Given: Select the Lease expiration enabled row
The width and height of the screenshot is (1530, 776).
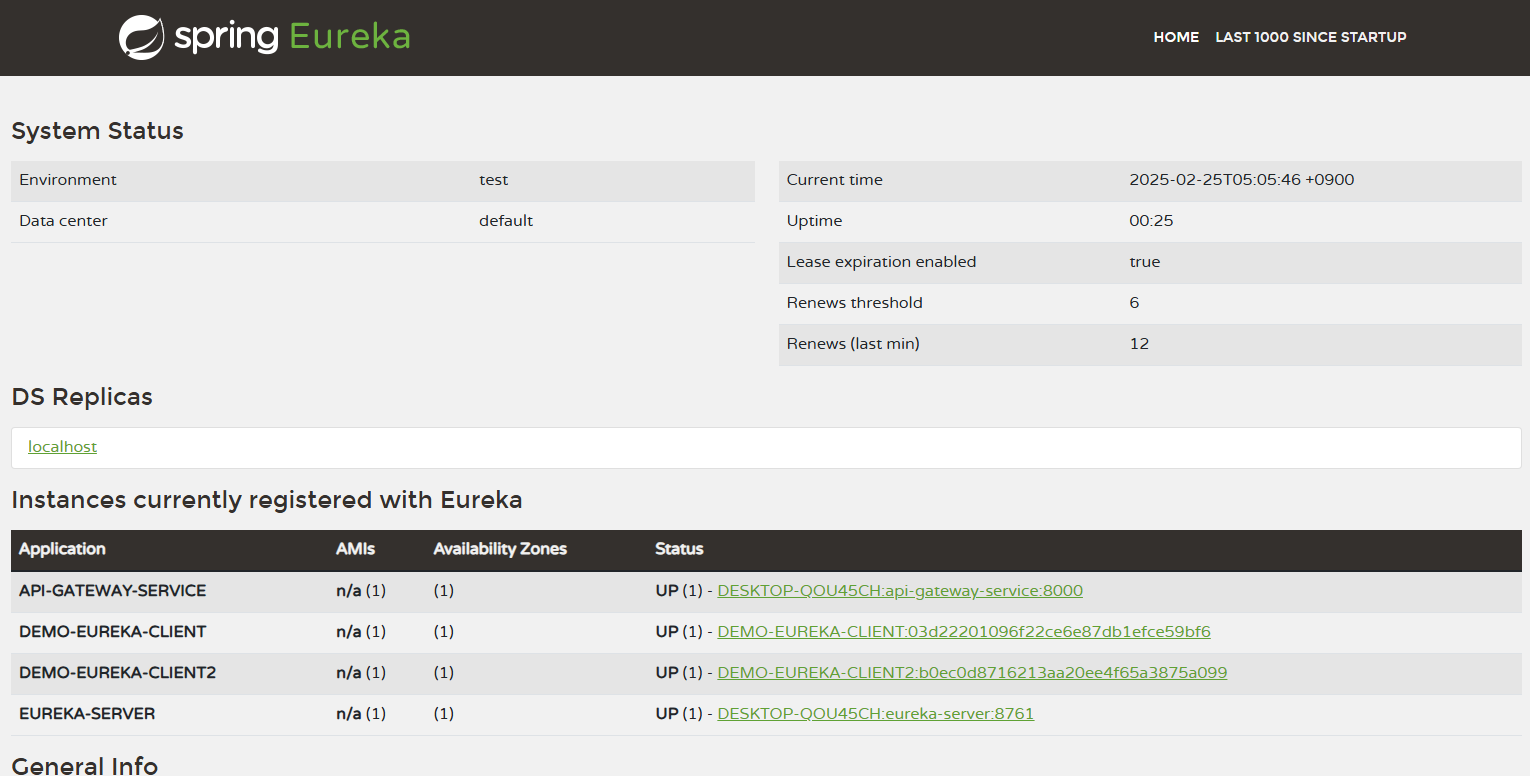Looking at the screenshot, I should [x=881, y=261].
